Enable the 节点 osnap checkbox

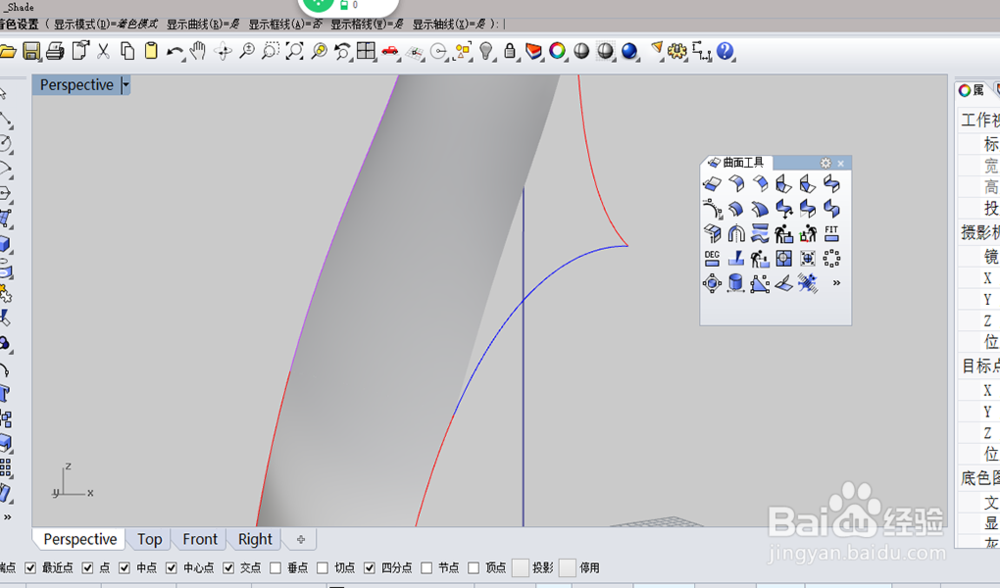point(427,568)
